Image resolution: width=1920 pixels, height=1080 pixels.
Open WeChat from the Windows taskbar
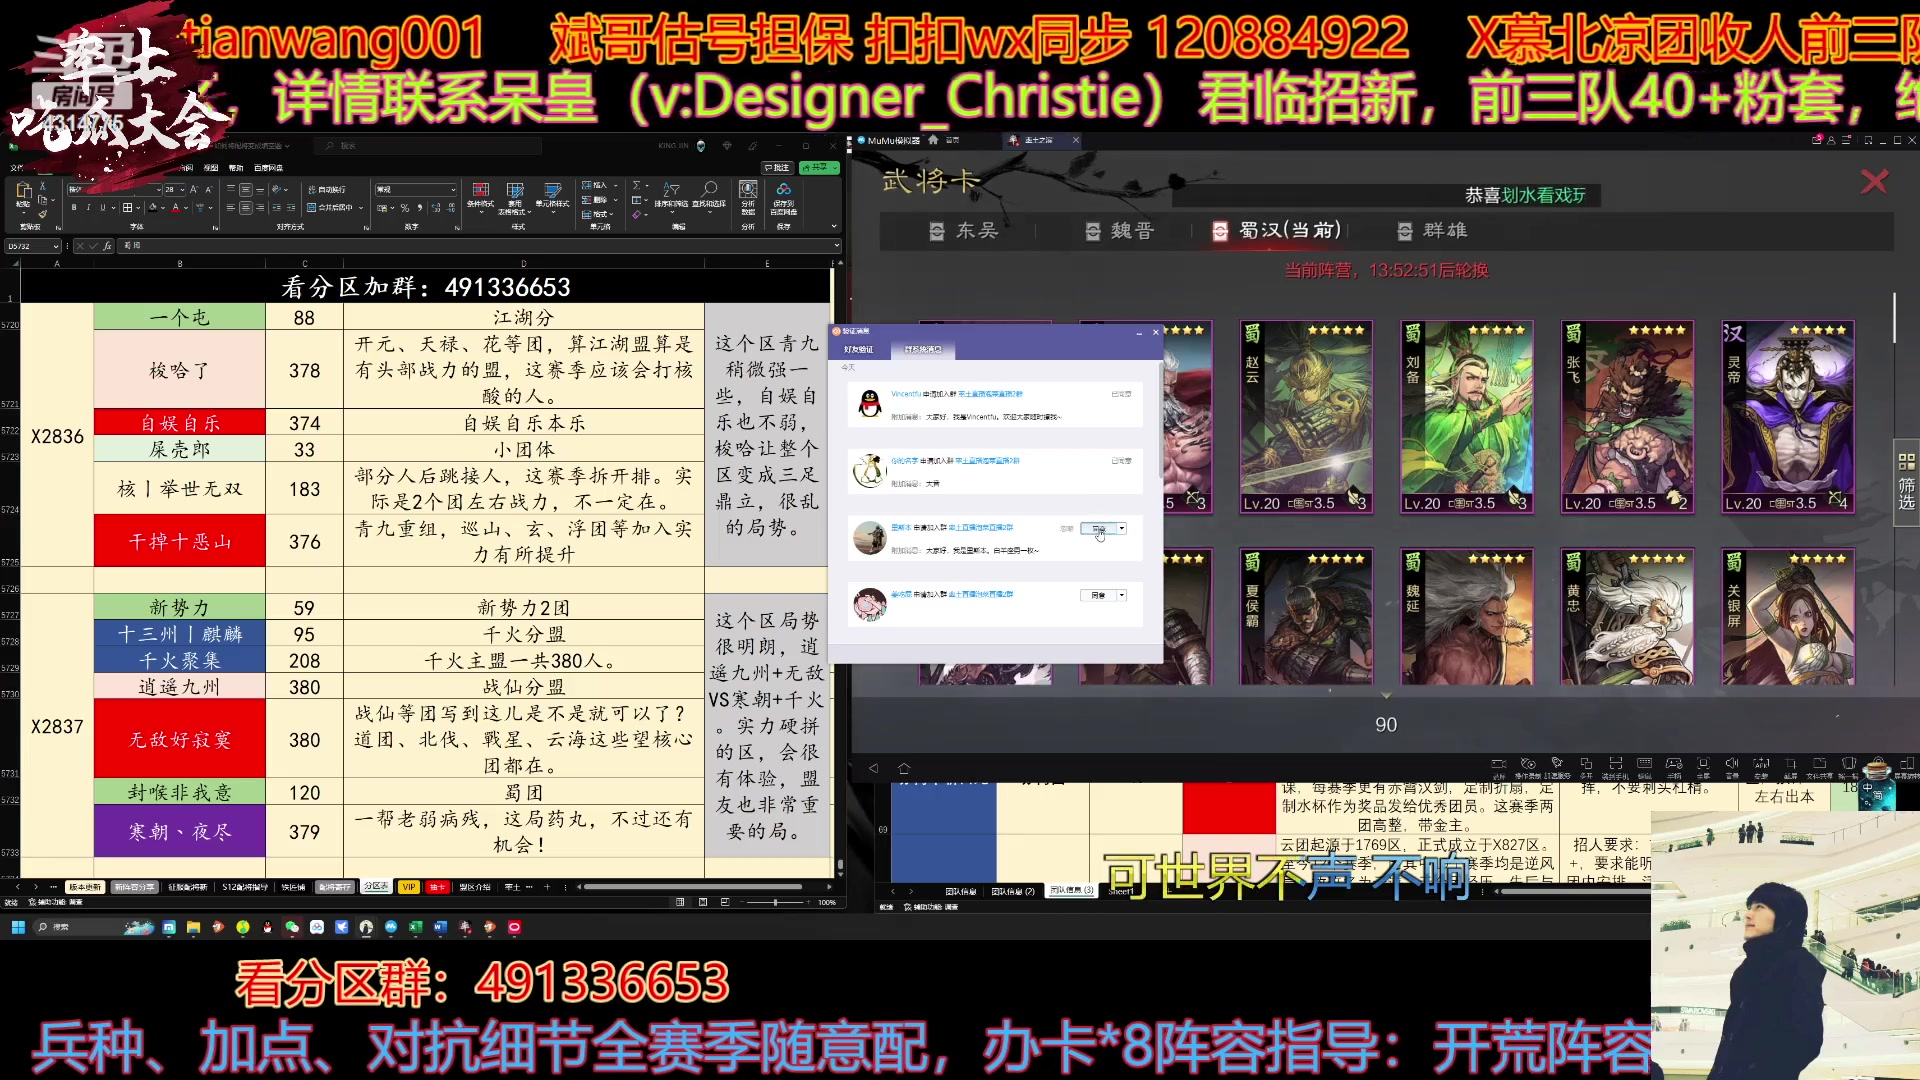tap(292, 927)
